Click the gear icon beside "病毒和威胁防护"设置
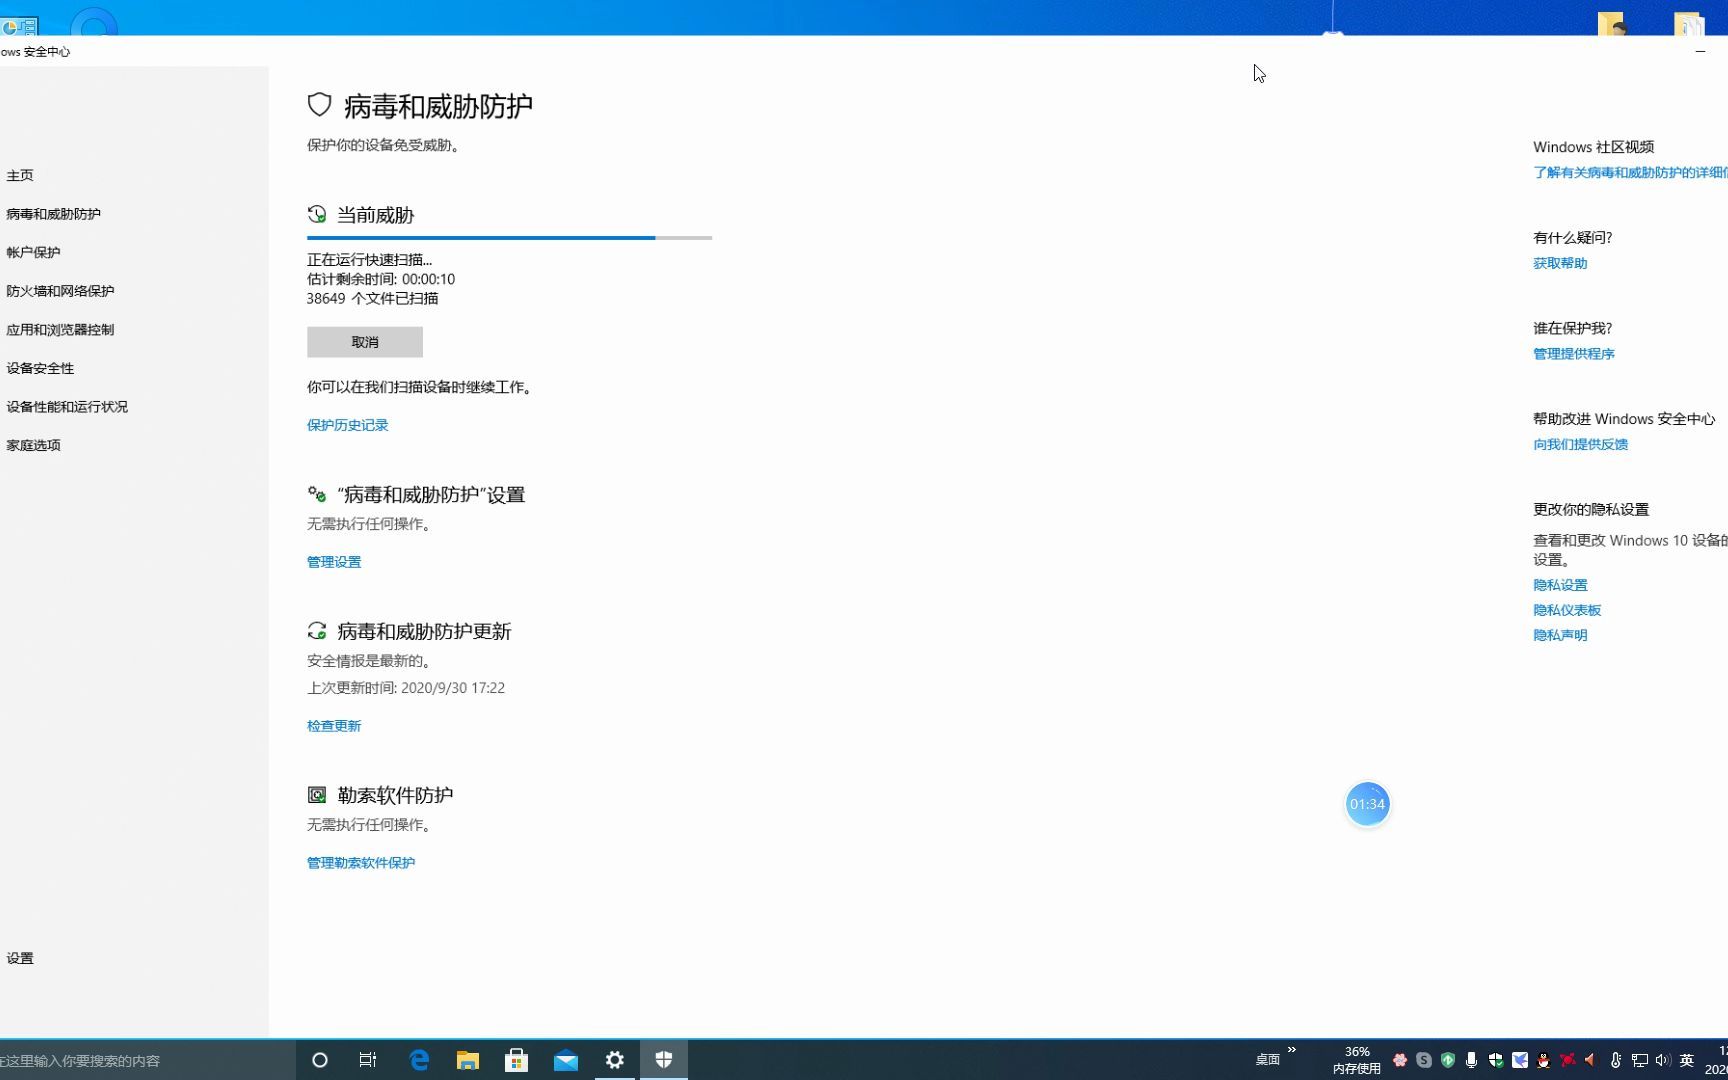The height and width of the screenshot is (1080, 1728). [317, 494]
